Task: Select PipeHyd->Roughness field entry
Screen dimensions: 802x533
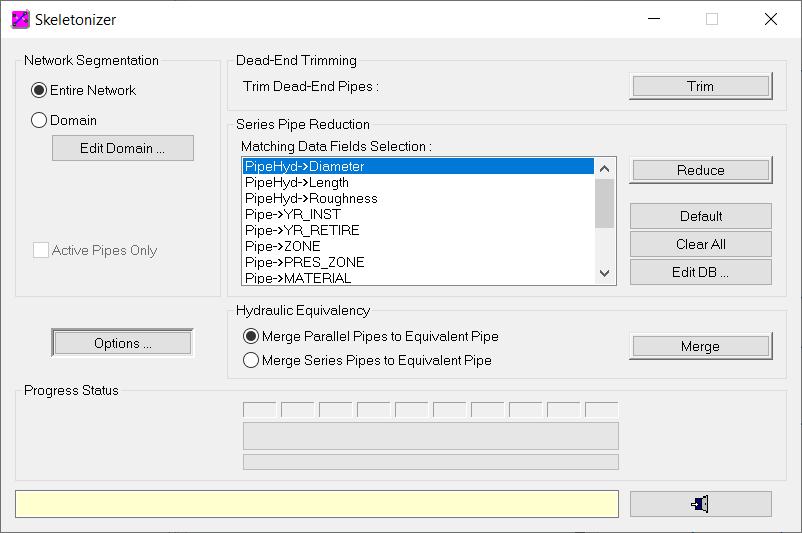Action: (418, 198)
